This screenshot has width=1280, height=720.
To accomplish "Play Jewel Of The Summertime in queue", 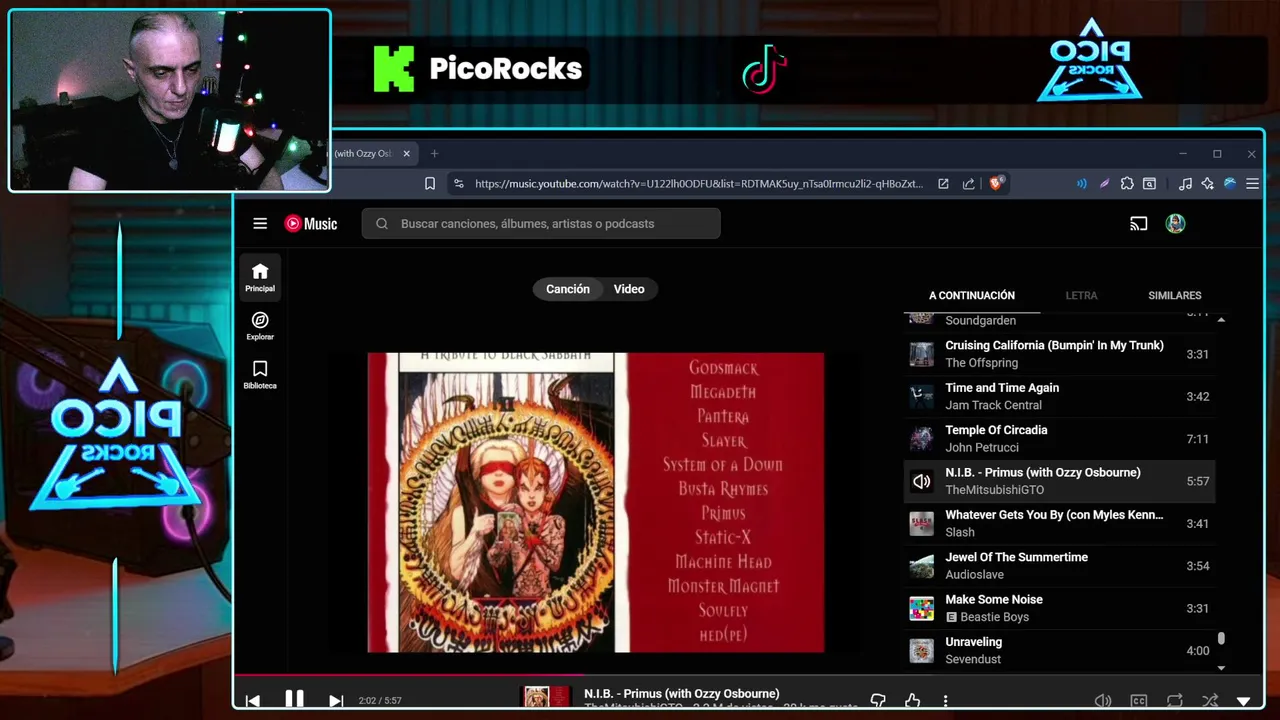I will [x=1060, y=566].
